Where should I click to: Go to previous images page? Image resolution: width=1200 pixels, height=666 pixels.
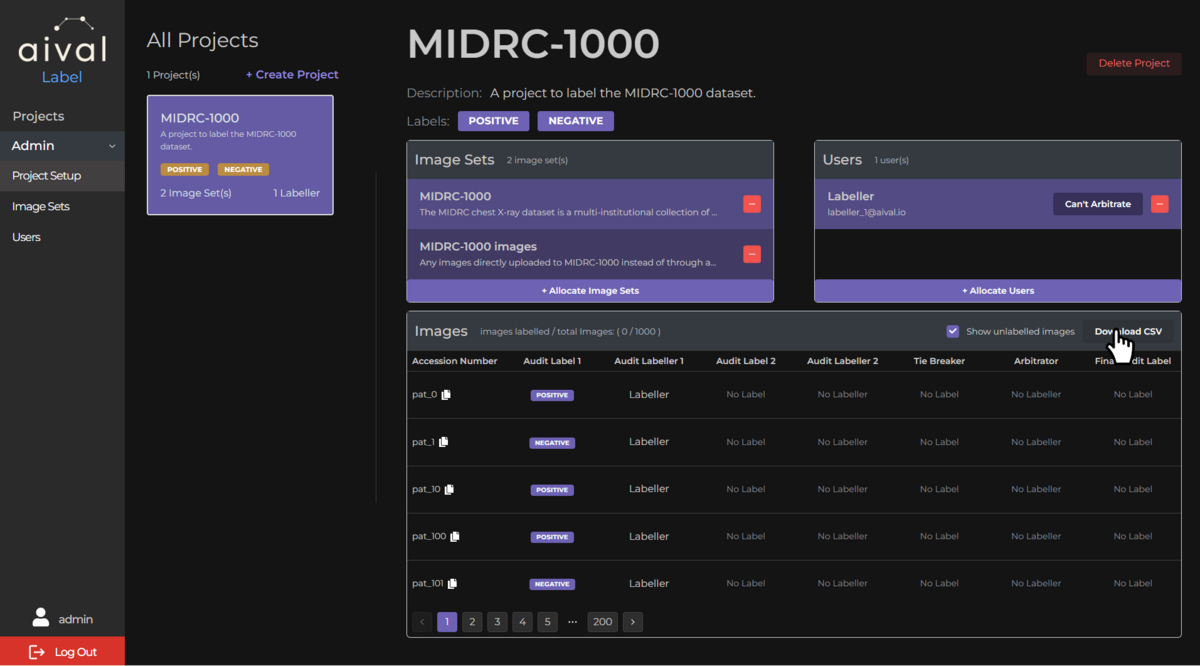pyautogui.click(x=422, y=622)
